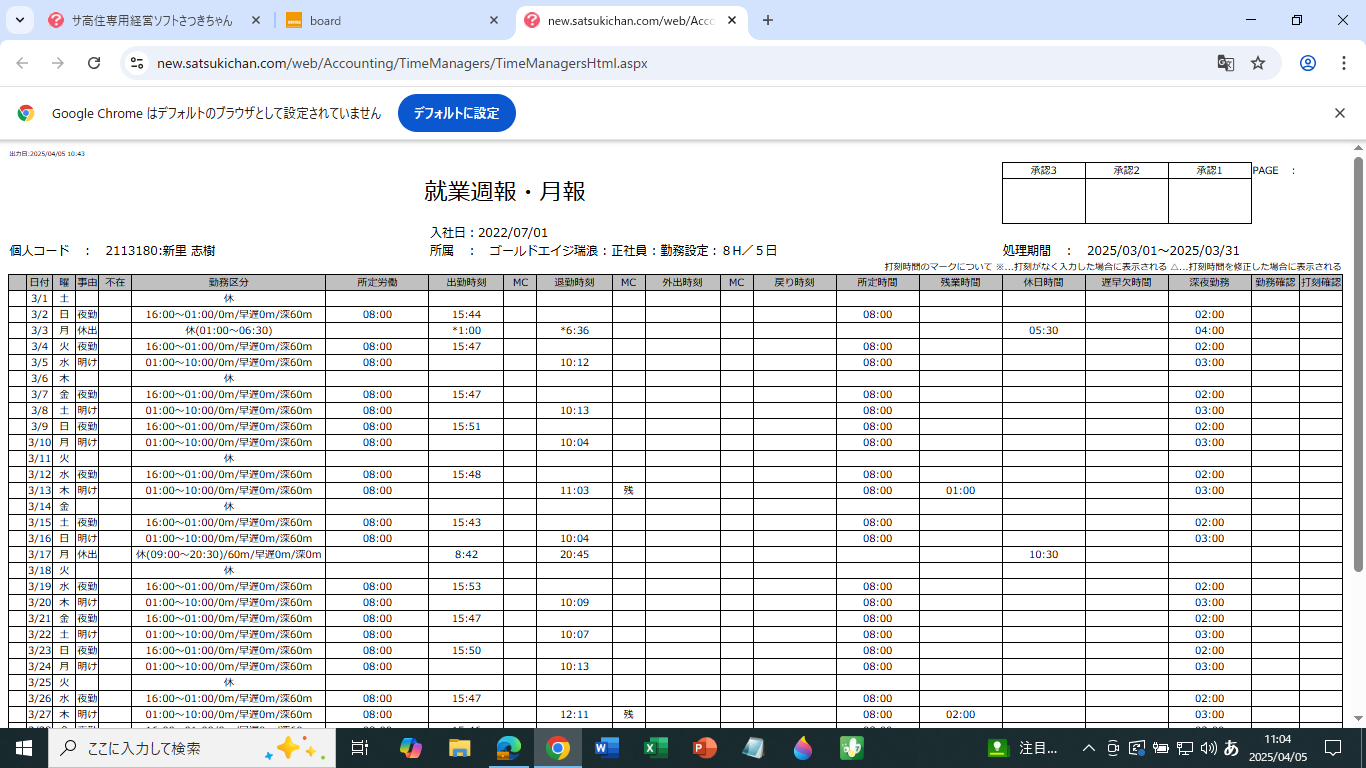This screenshot has height=768, width=1366.
Task: Open PowerPoint from the taskbar
Action: [x=704, y=748]
